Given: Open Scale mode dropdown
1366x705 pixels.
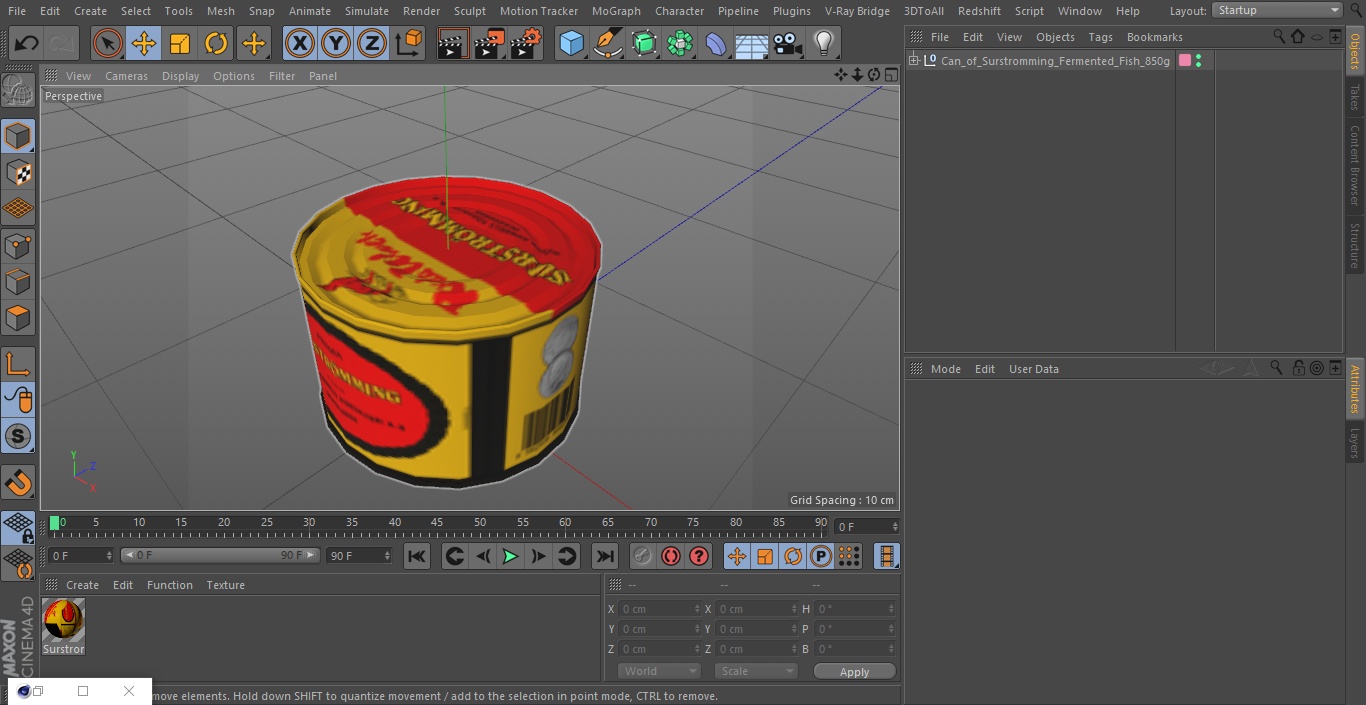Looking at the screenshot, I should [x=756, y=671].
